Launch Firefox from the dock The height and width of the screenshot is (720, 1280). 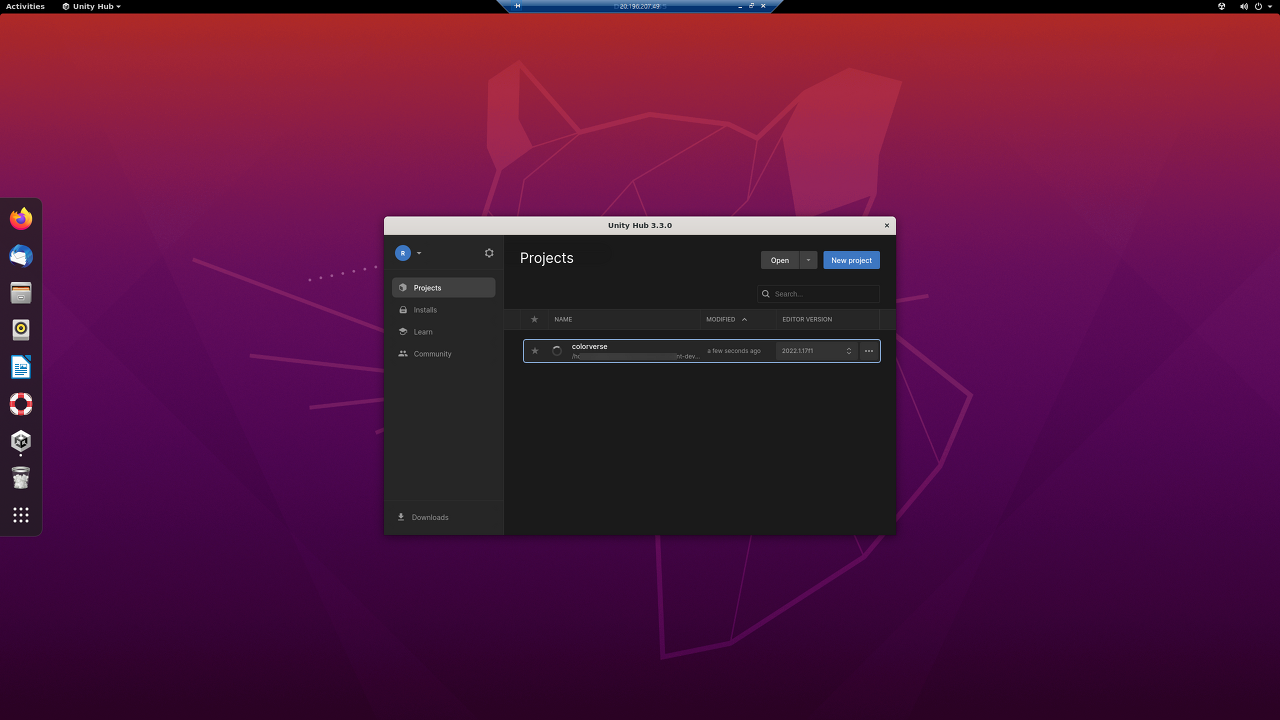pos(21,219)
